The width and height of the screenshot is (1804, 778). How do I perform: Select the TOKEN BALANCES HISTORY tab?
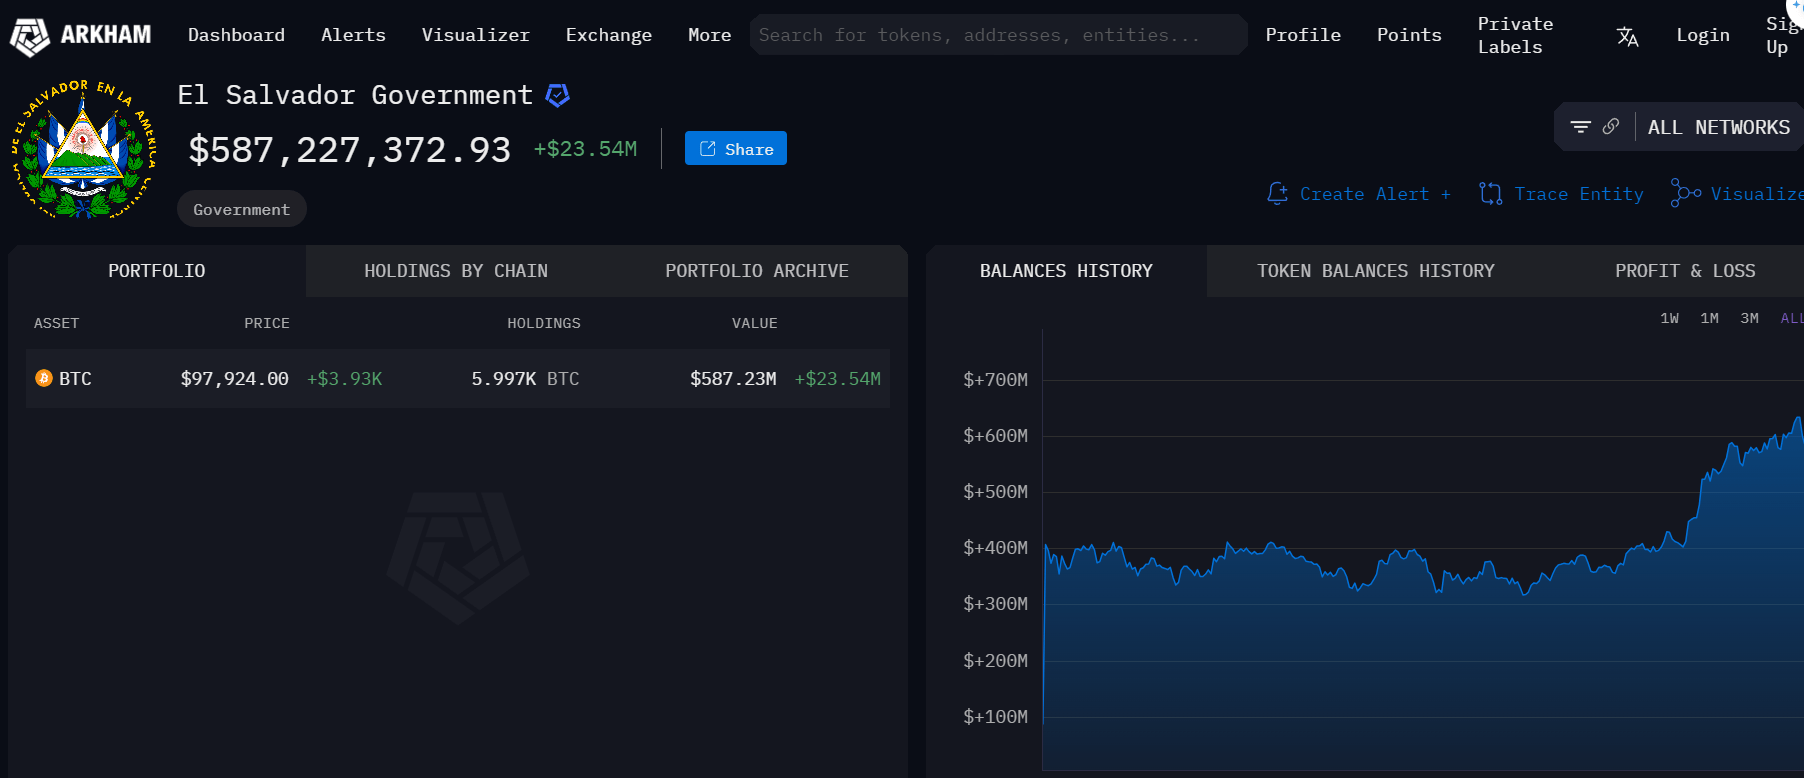click(1375, 271)
